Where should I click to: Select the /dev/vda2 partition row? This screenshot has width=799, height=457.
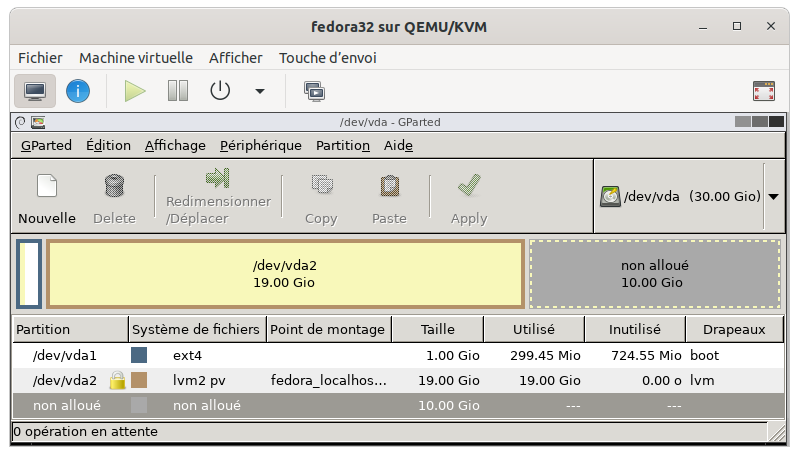(x=398, y=381)
